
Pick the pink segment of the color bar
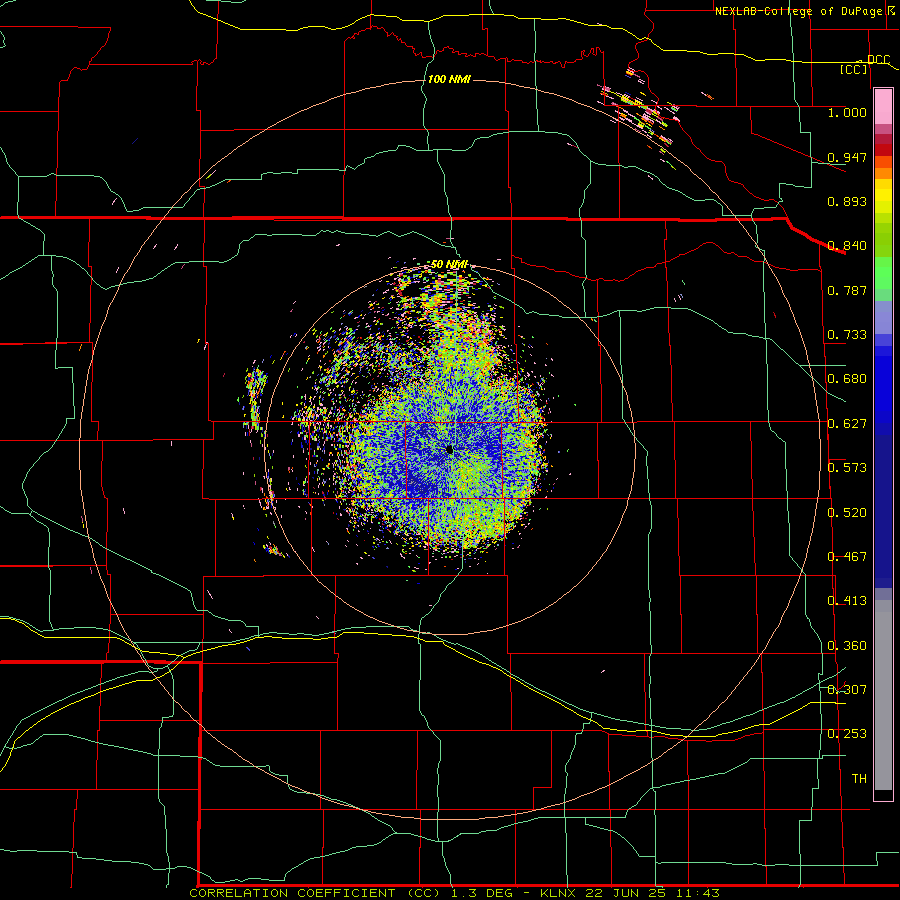pos(883,106)
